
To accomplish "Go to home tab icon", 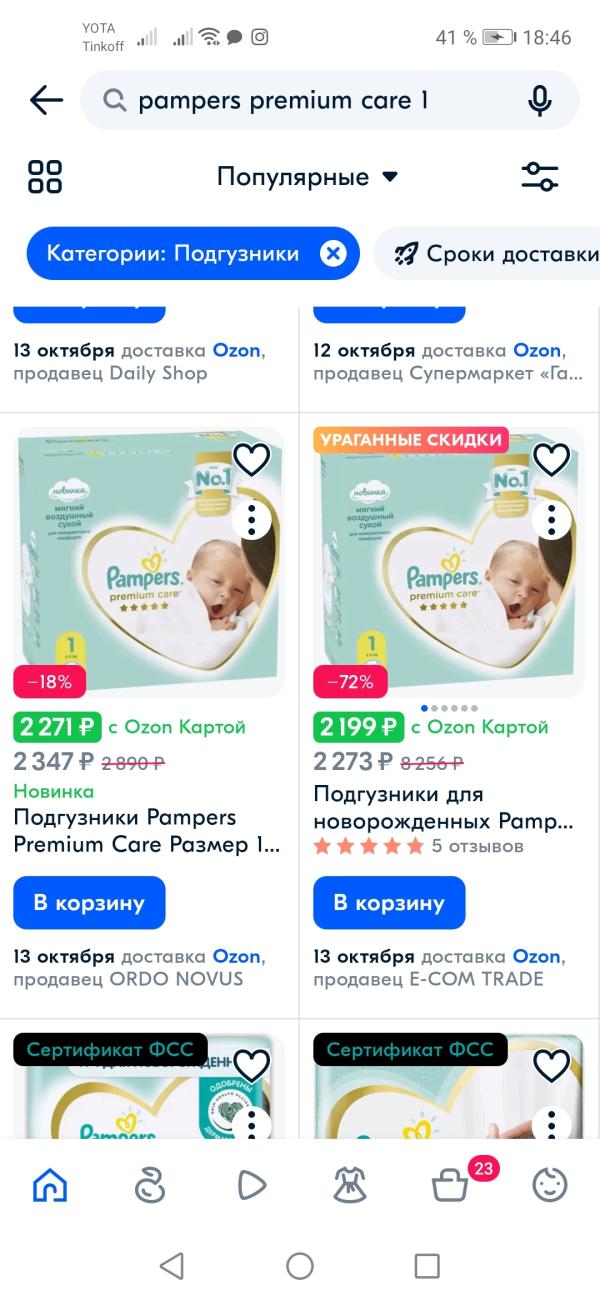I will click(x=50, y=1185).
